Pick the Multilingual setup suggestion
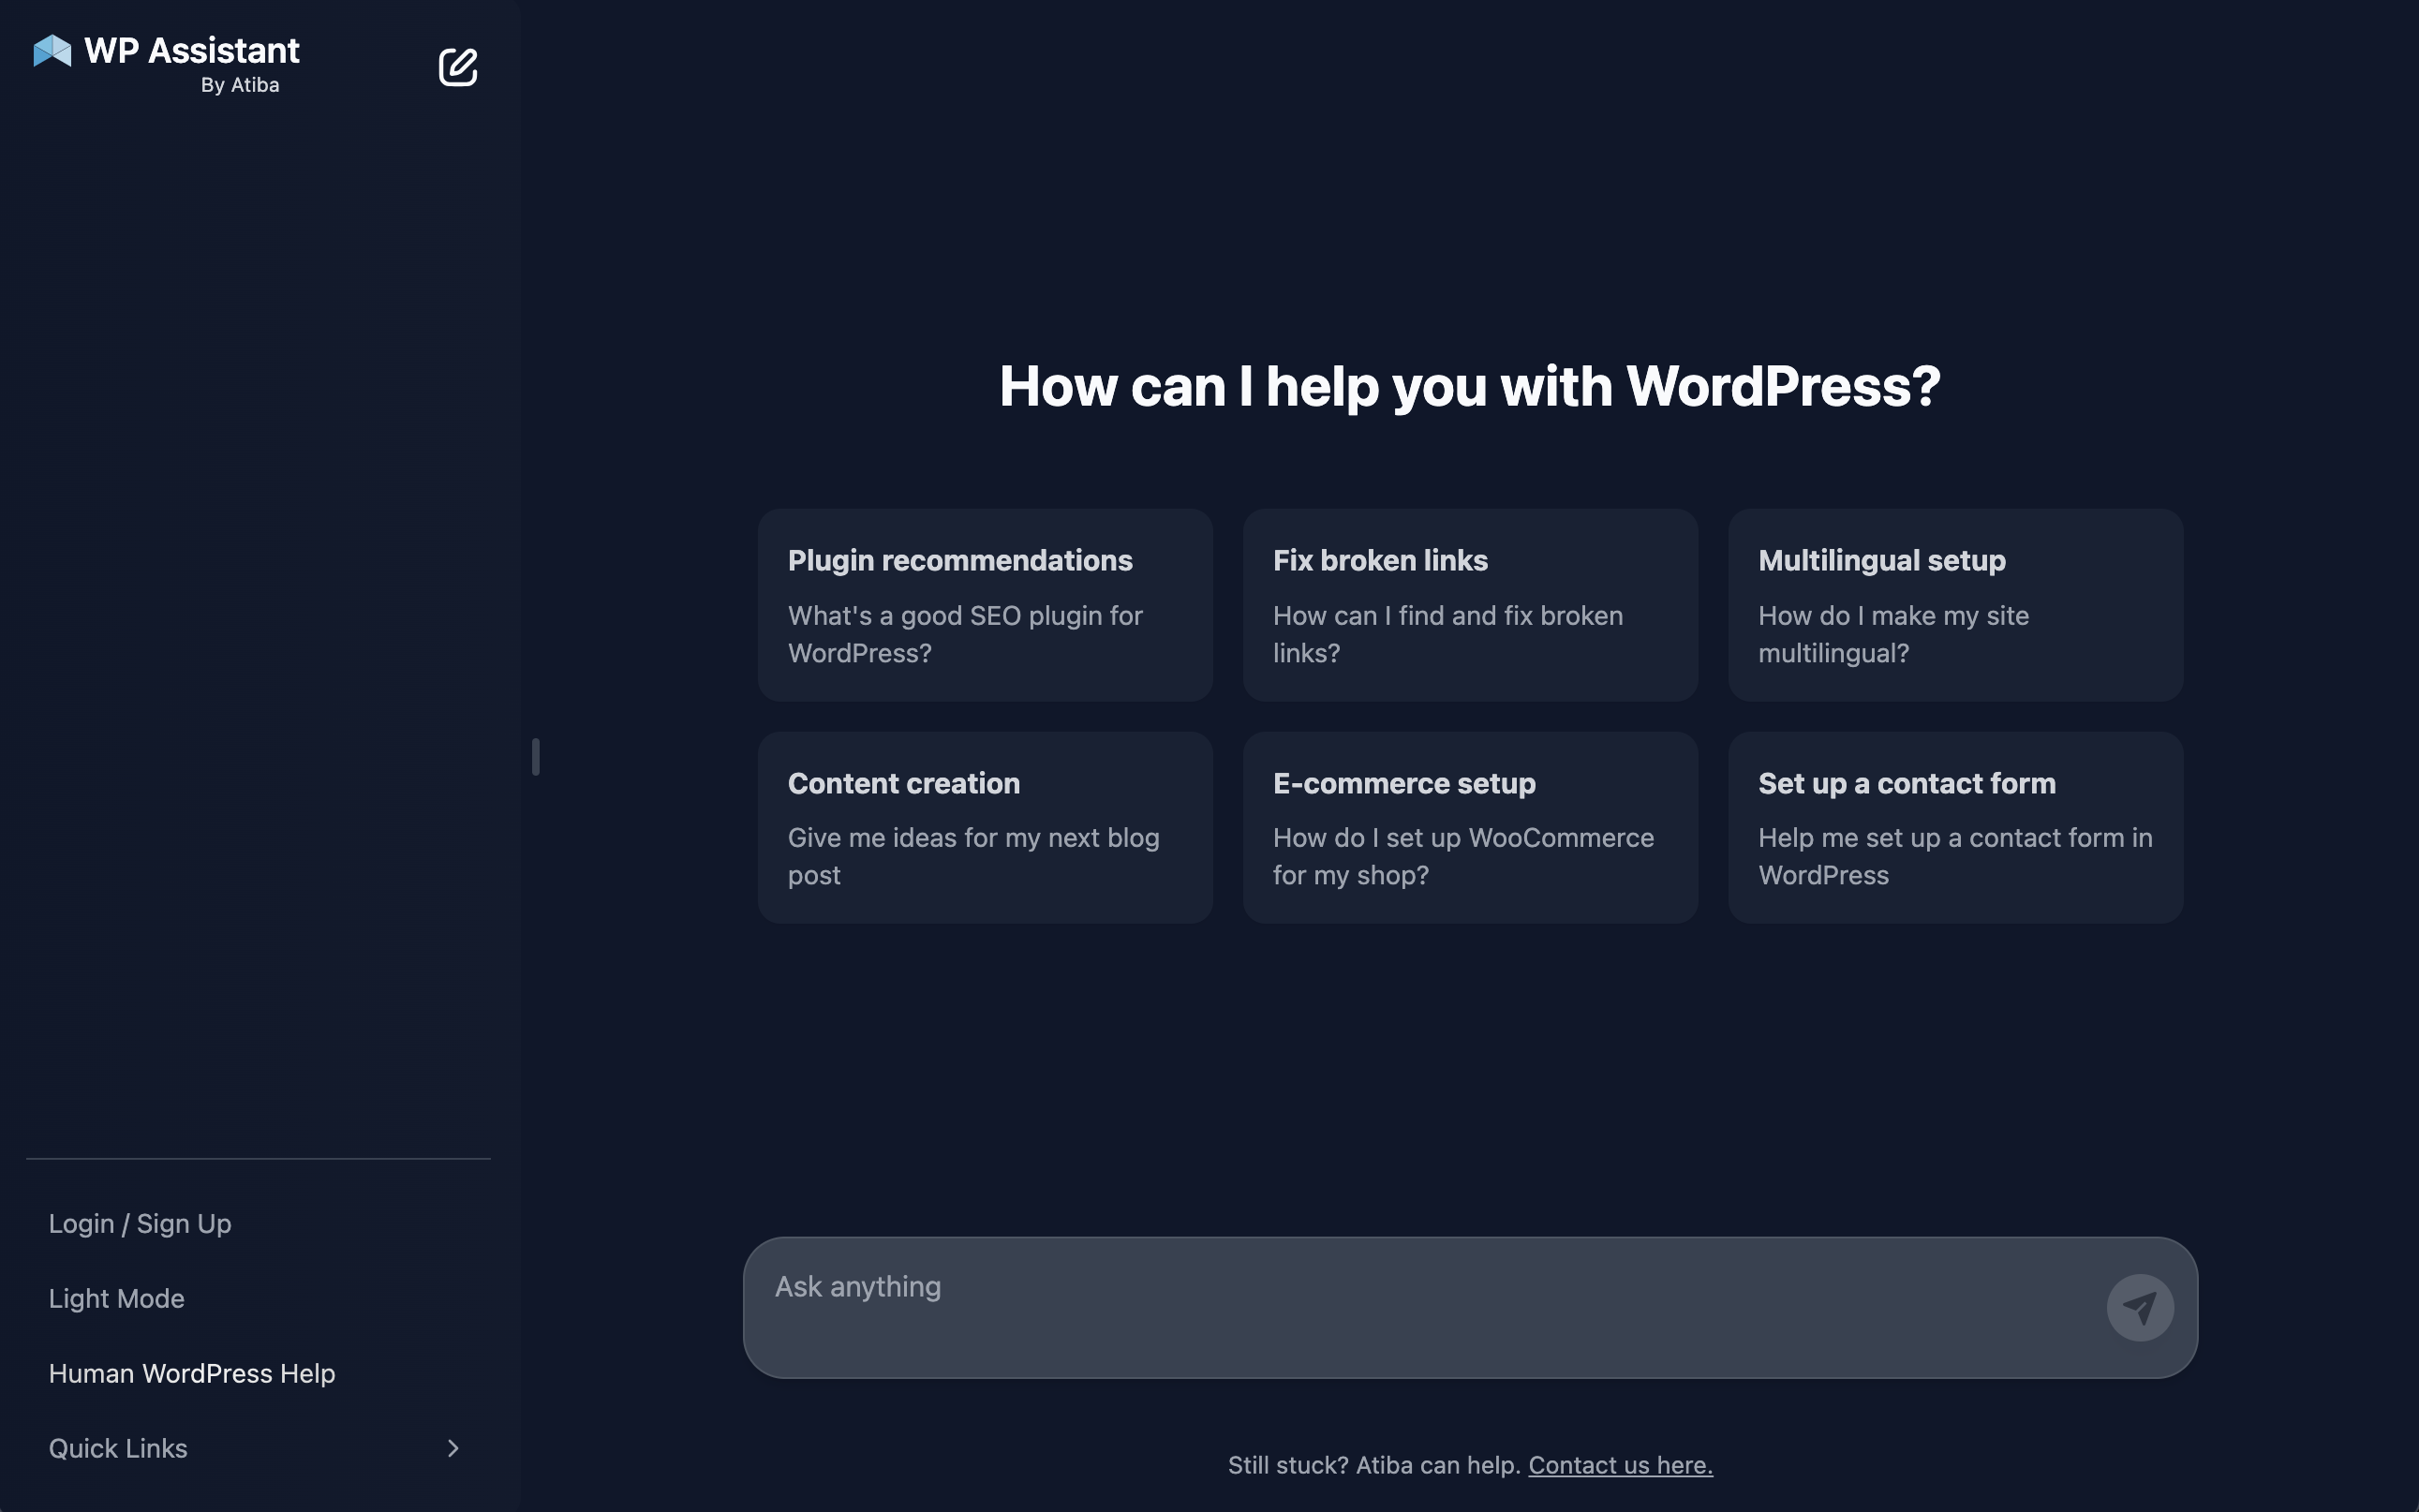 [x=1955, y=605]
